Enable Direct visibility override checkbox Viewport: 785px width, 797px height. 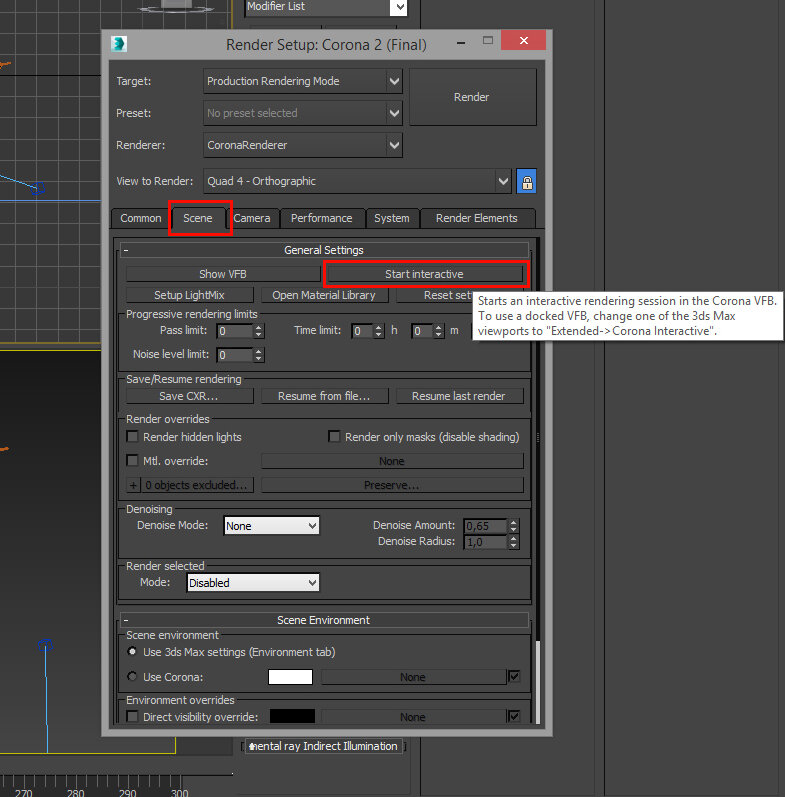(133, 717)
